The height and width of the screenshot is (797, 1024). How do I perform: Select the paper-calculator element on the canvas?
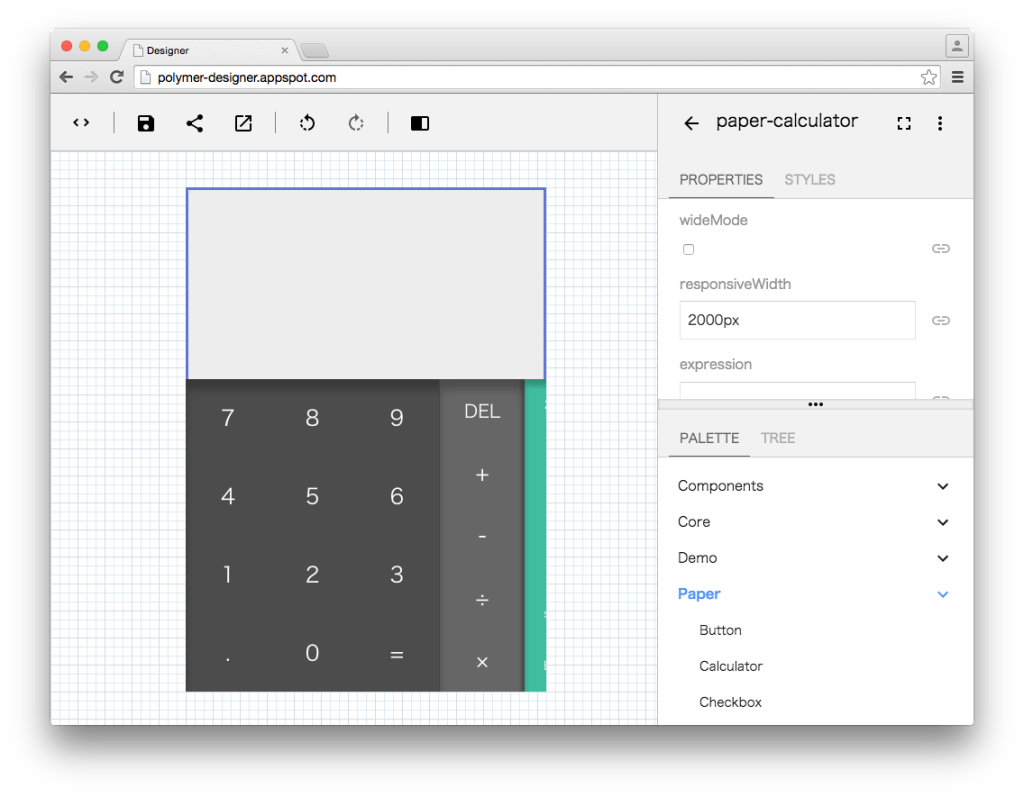pyautogui.click(x=365, y=283)
